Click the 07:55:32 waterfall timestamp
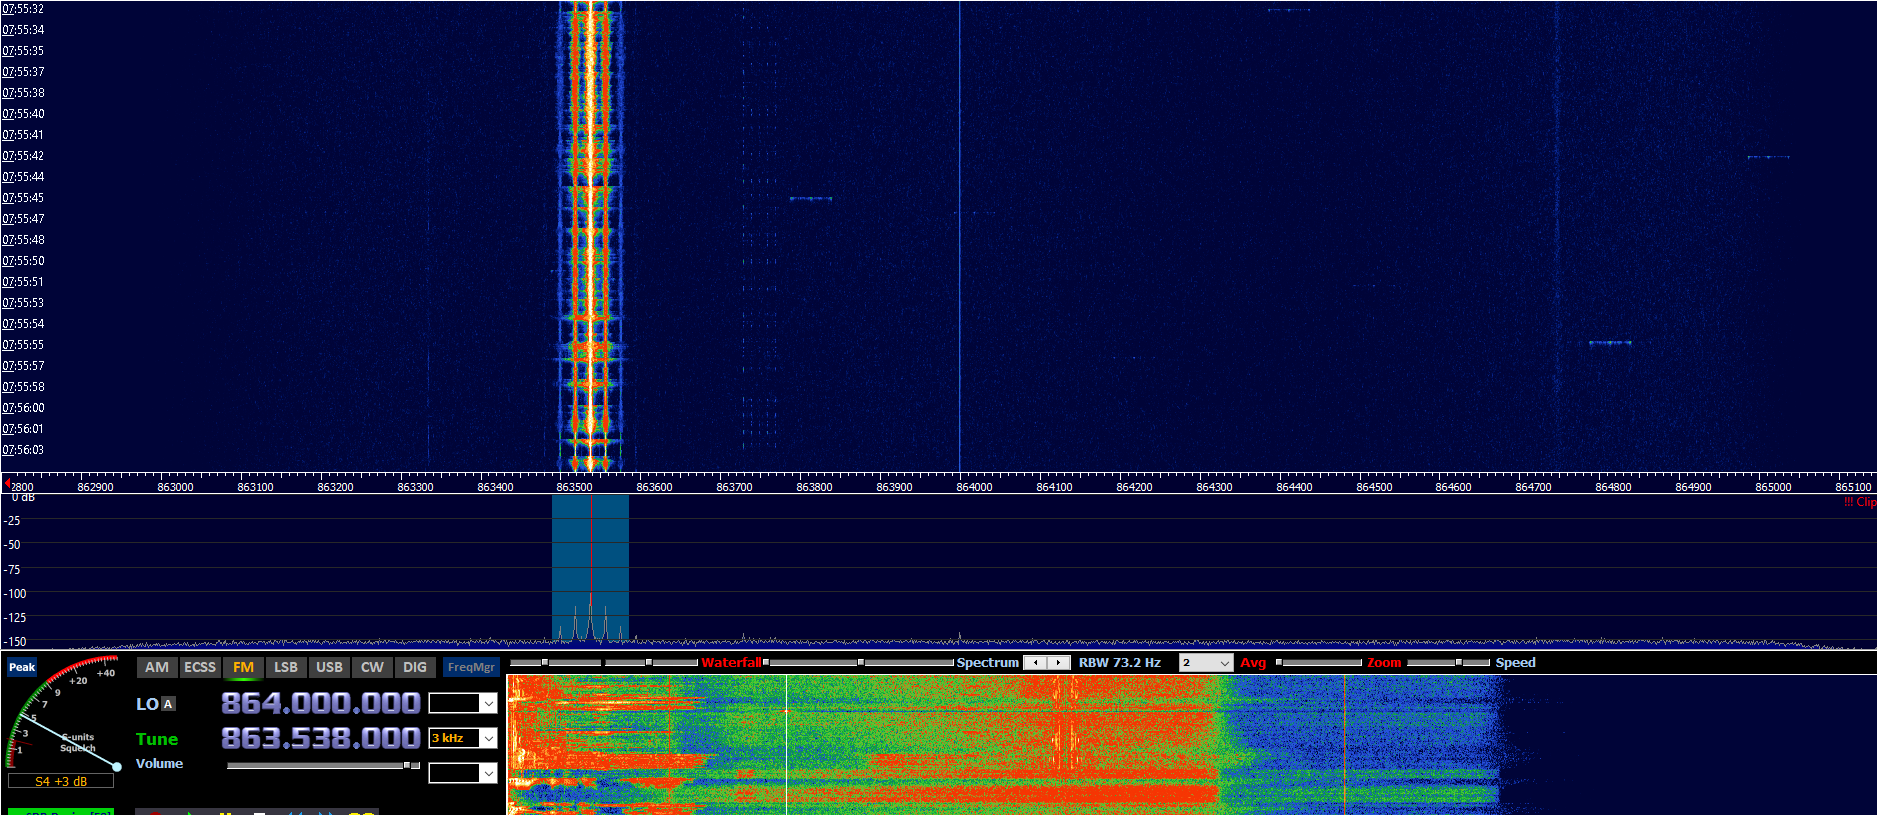The image size is (1877, 815). click(23, 9)
